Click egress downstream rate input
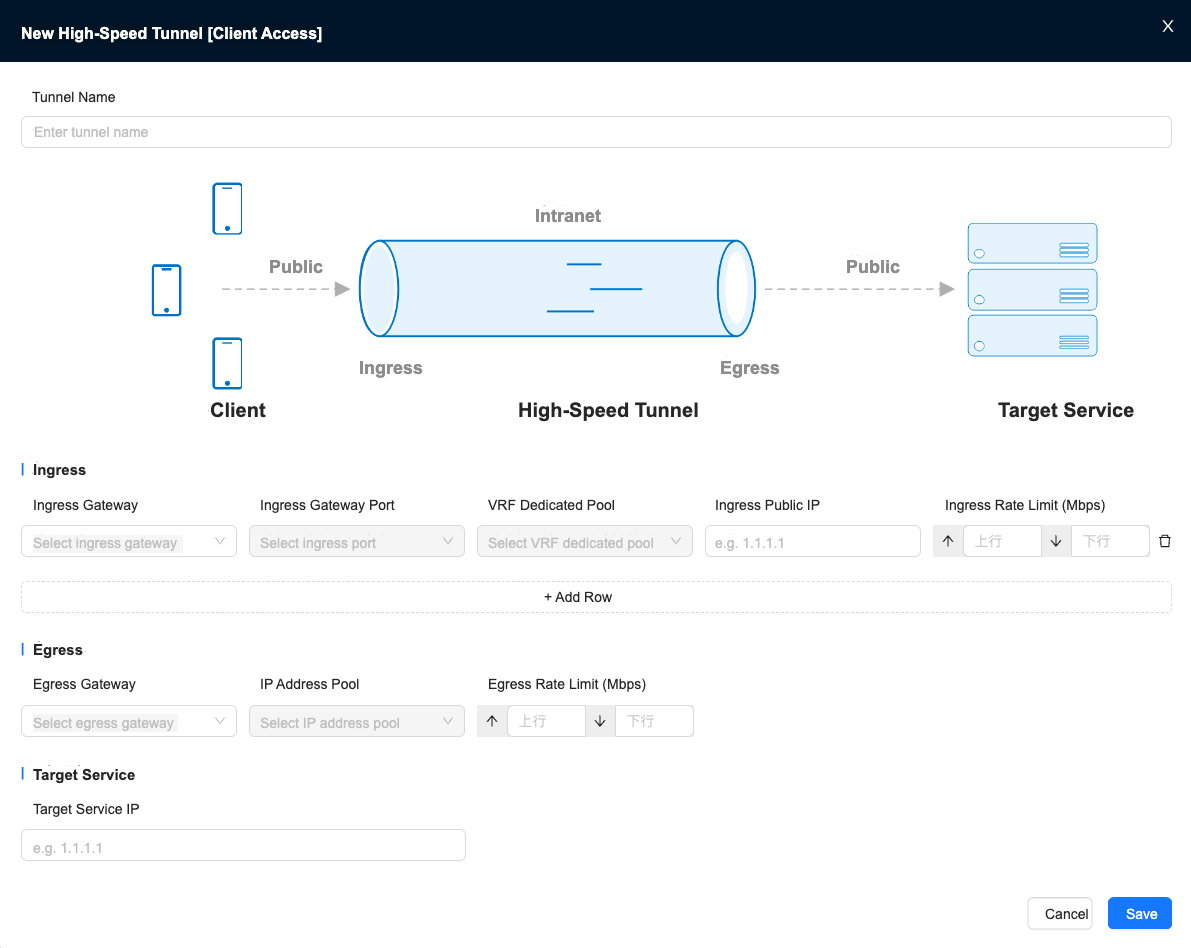The width and height of the screenshot is (1191, 948). pyautogui.click(x=653, y=722)
